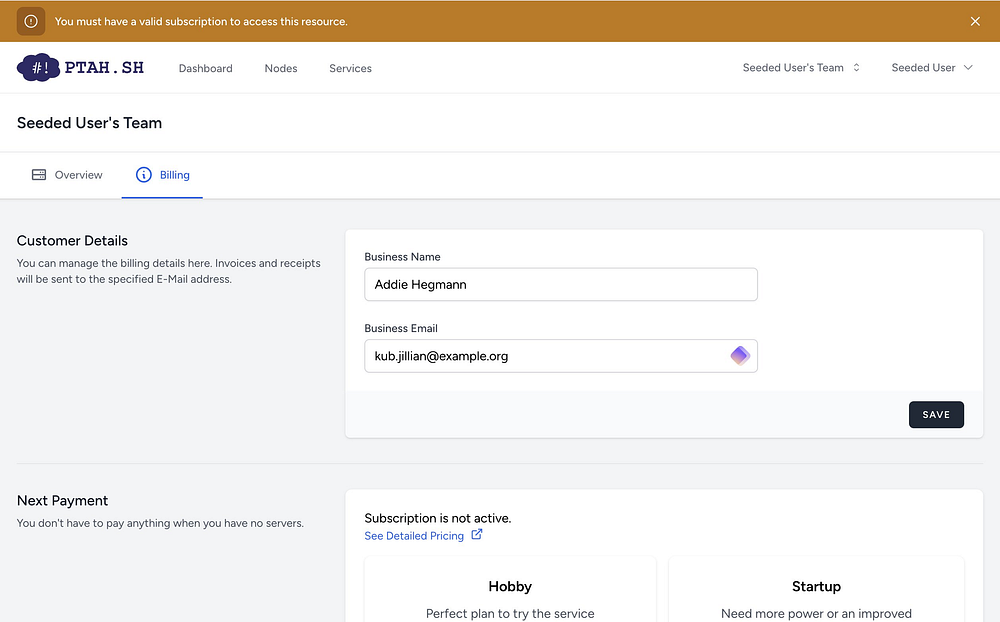Click the Ptah.sh cloud logo
The image size is (1000, 622).
click(x=39, y=68)
